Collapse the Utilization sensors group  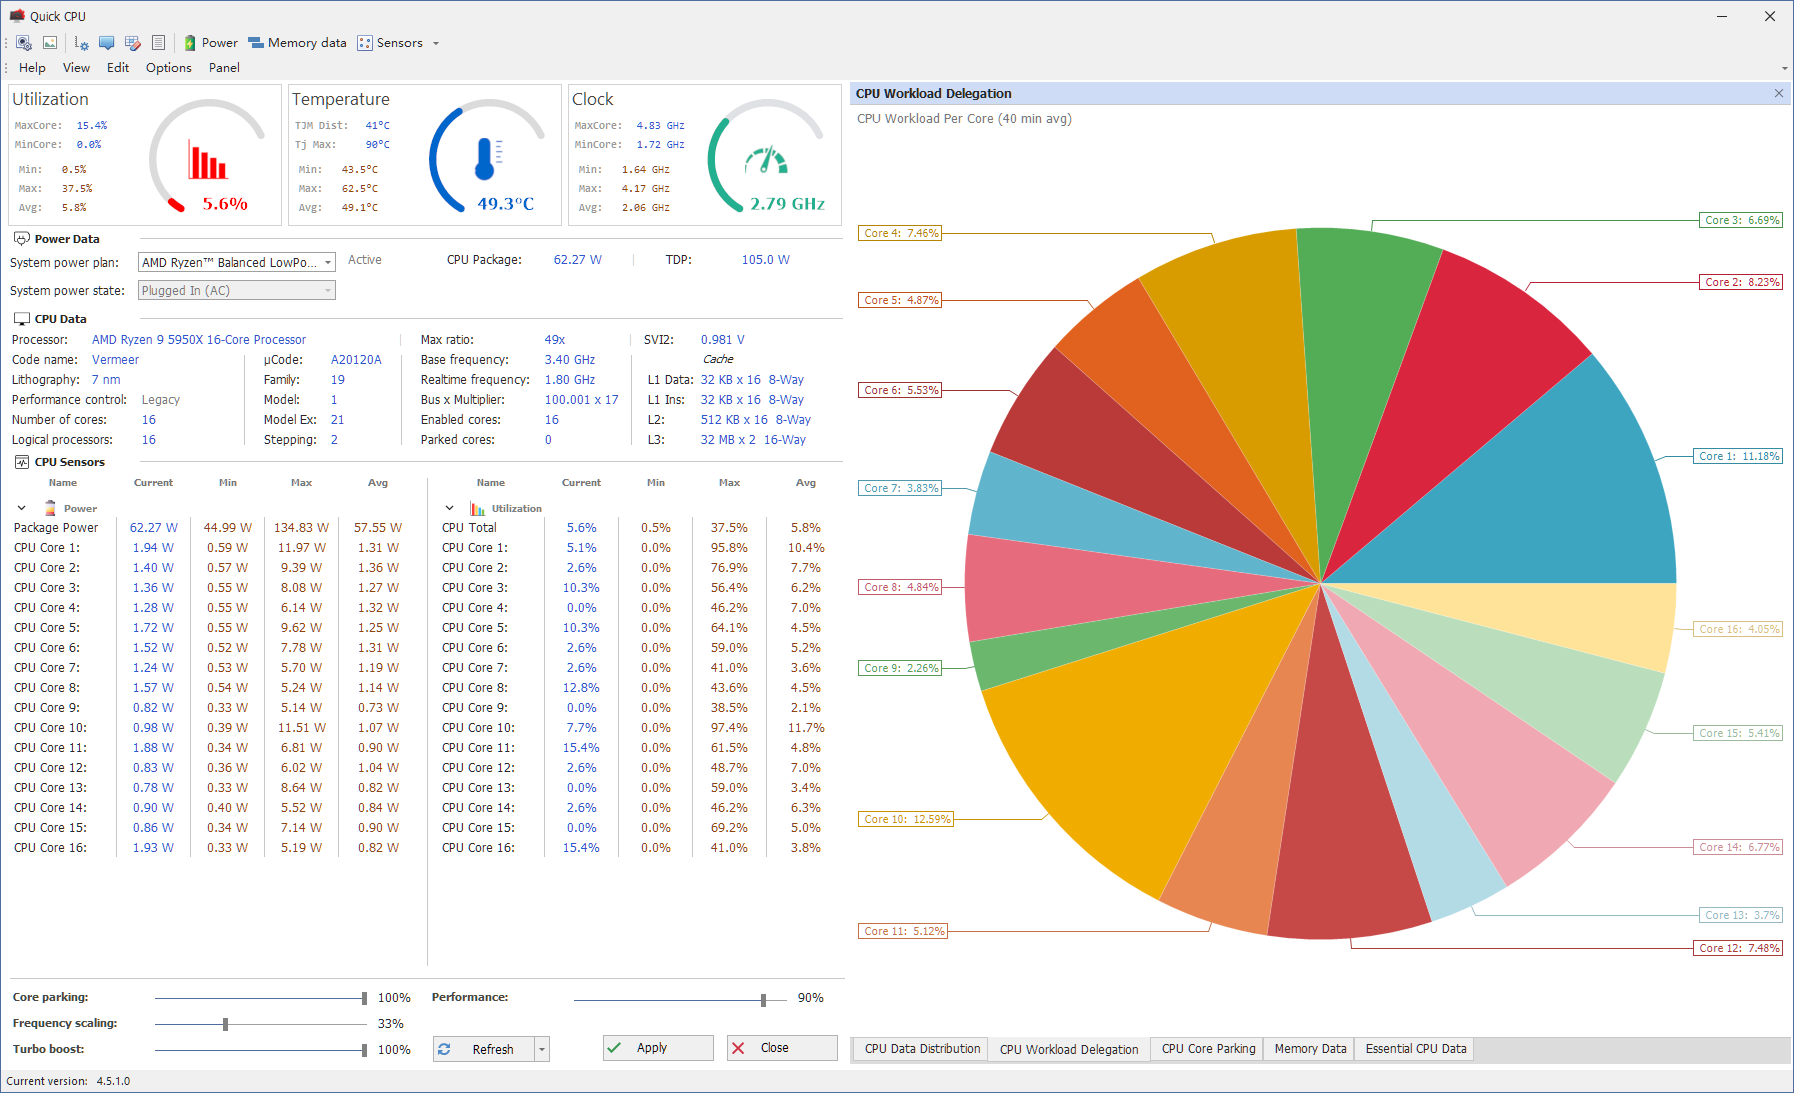pyautogui.click(x=450, y=508)
